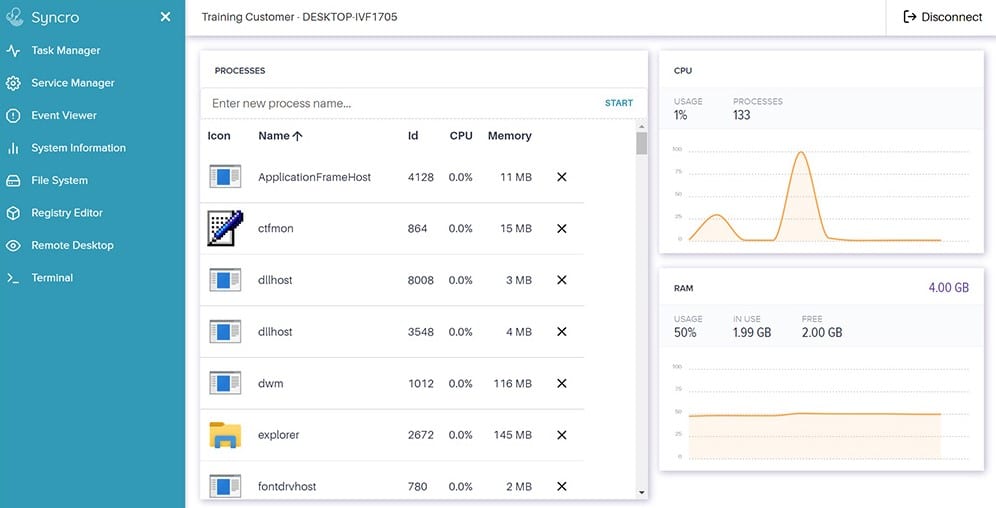Kill the ctfmon process
This screenshot has width=996, height=508.
[562, 229]
